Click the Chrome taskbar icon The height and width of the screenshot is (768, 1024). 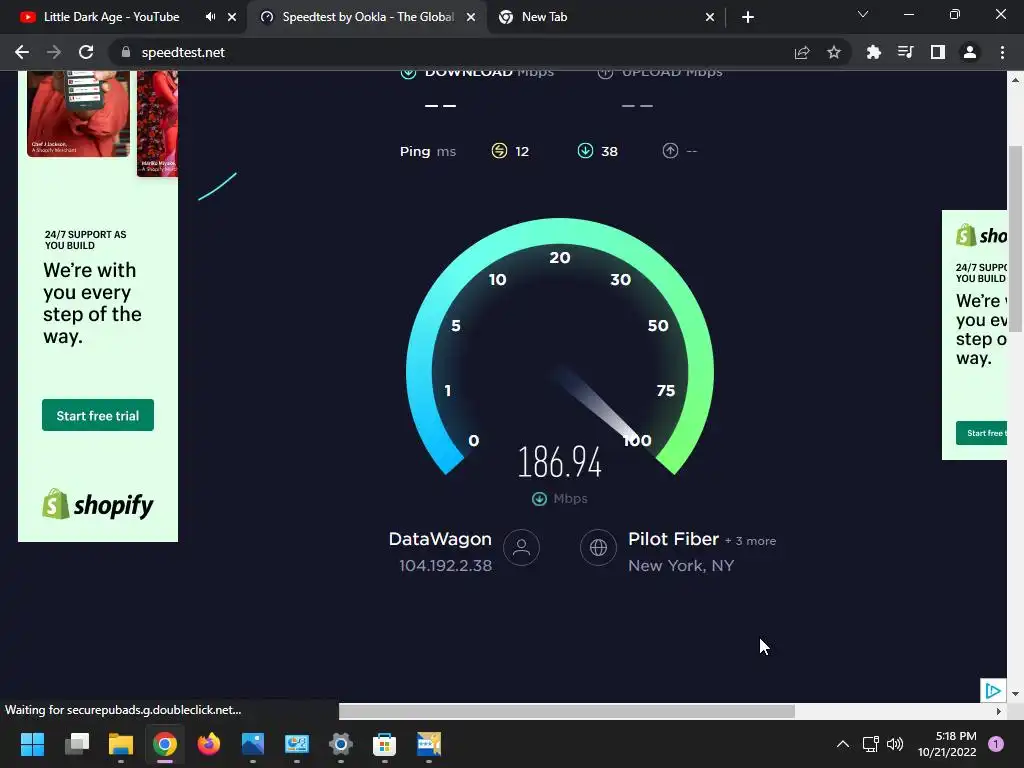click(x=165, y=744)
